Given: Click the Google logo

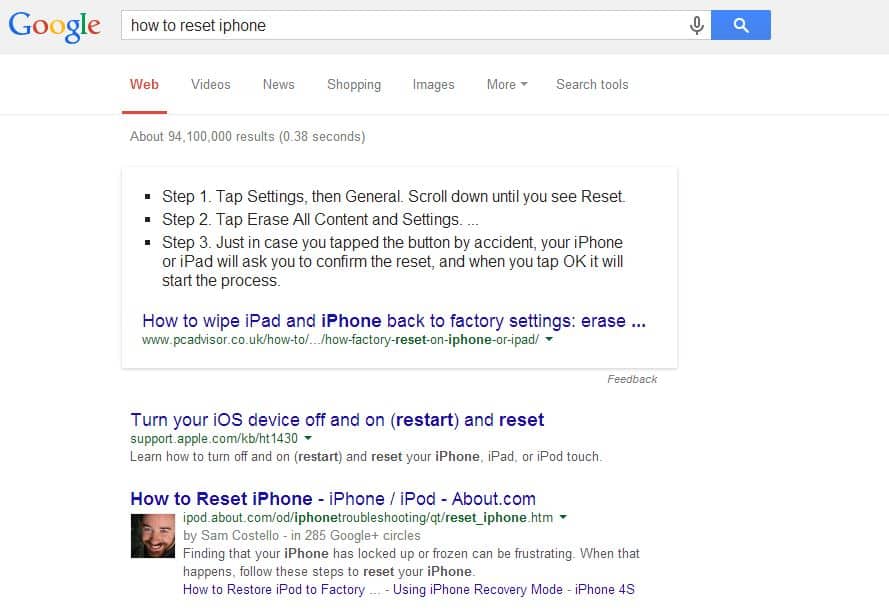Looking at the screenshot, I should pos(53,27).
